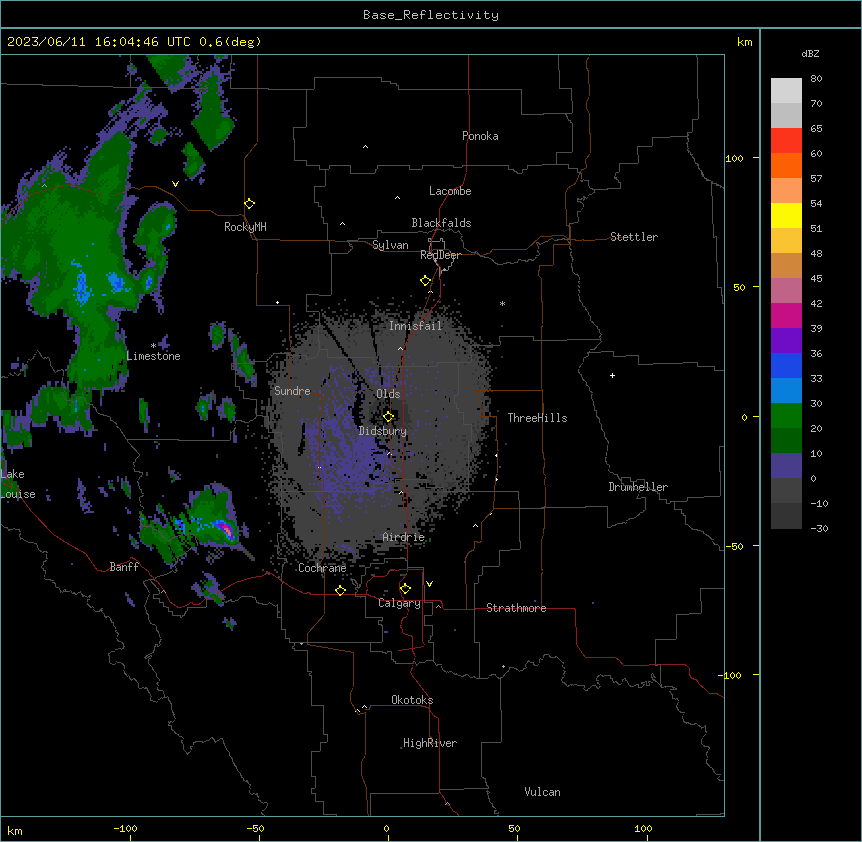This screenshot has height=842, width=862.
Task: Click the Strathmore label
Action: coord(516,608)
